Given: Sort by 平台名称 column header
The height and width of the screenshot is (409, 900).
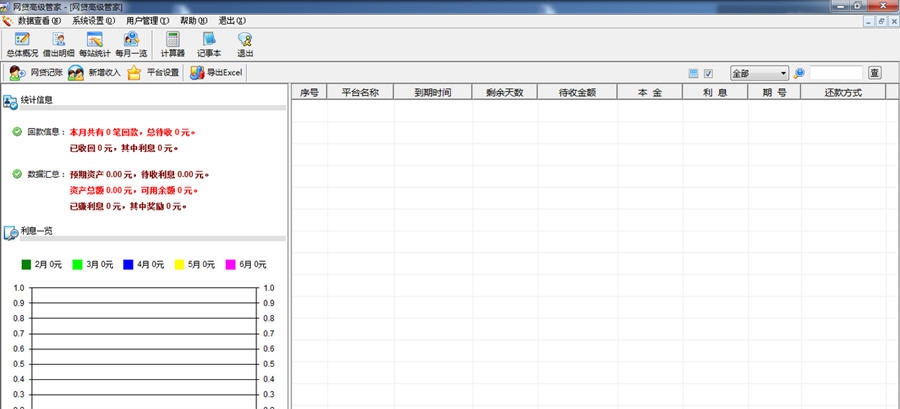Looking at the screenshot, I should tap(360, 92).
